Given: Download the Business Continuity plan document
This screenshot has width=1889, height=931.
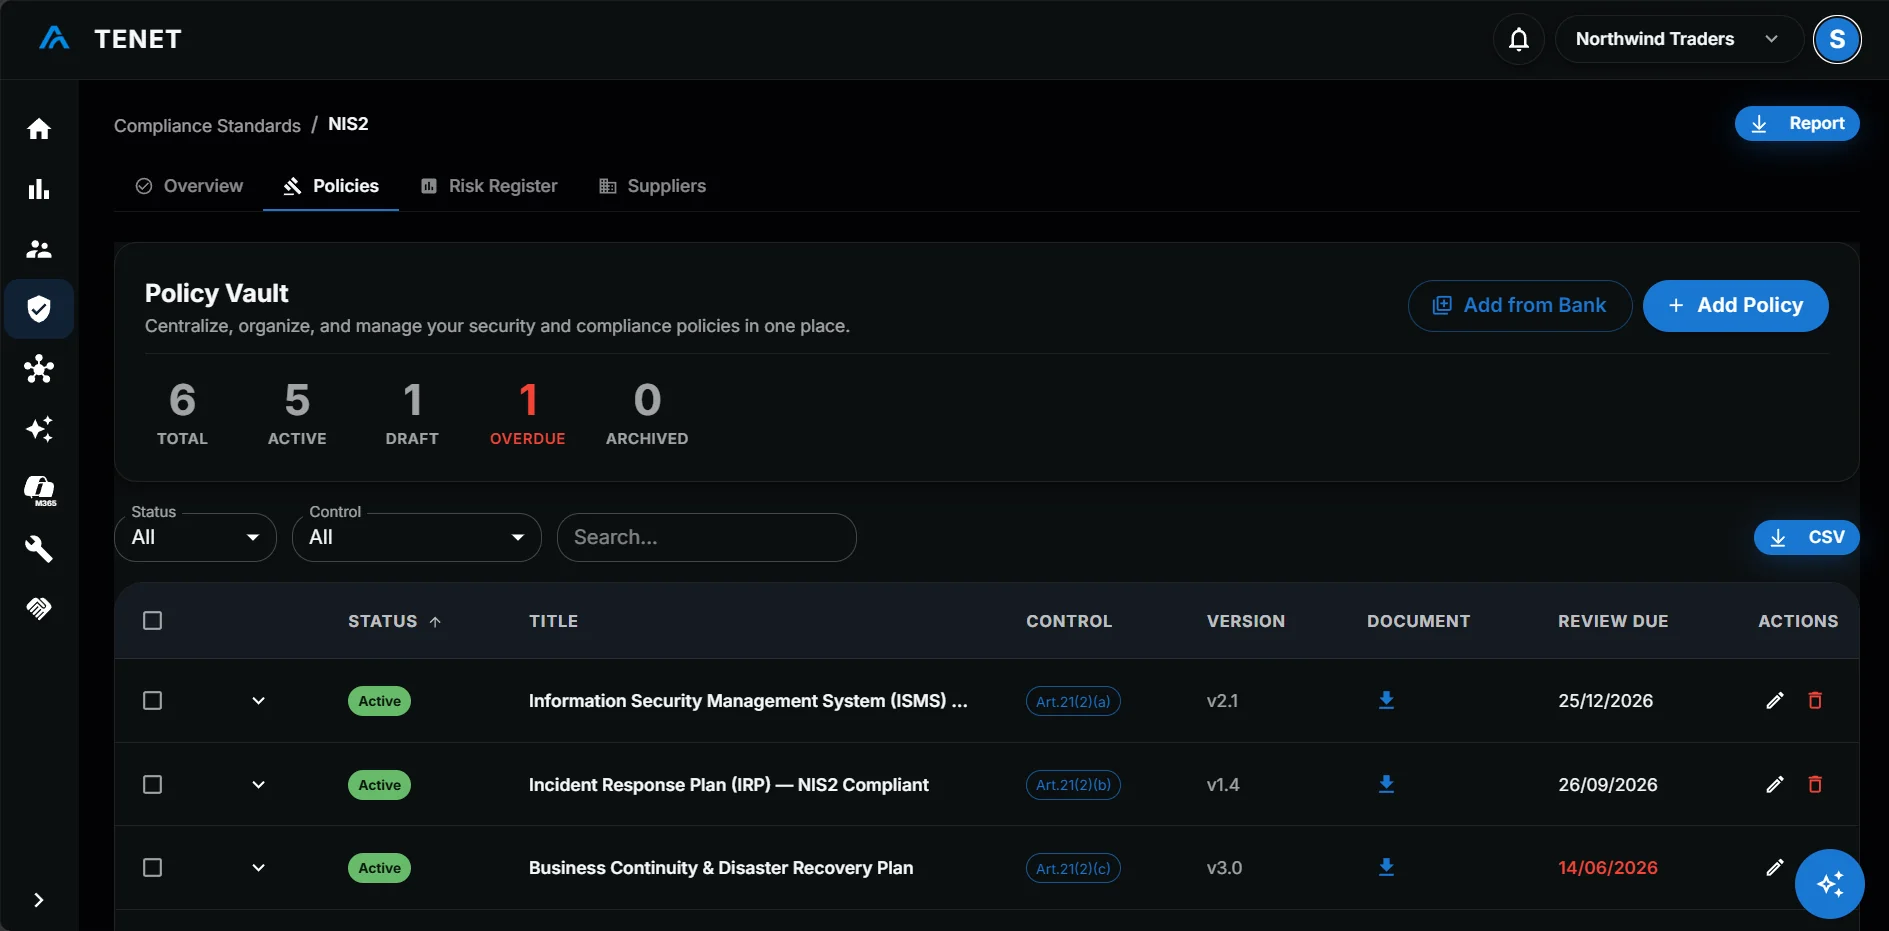Looking at the screenshot, I should point(1386,867).
